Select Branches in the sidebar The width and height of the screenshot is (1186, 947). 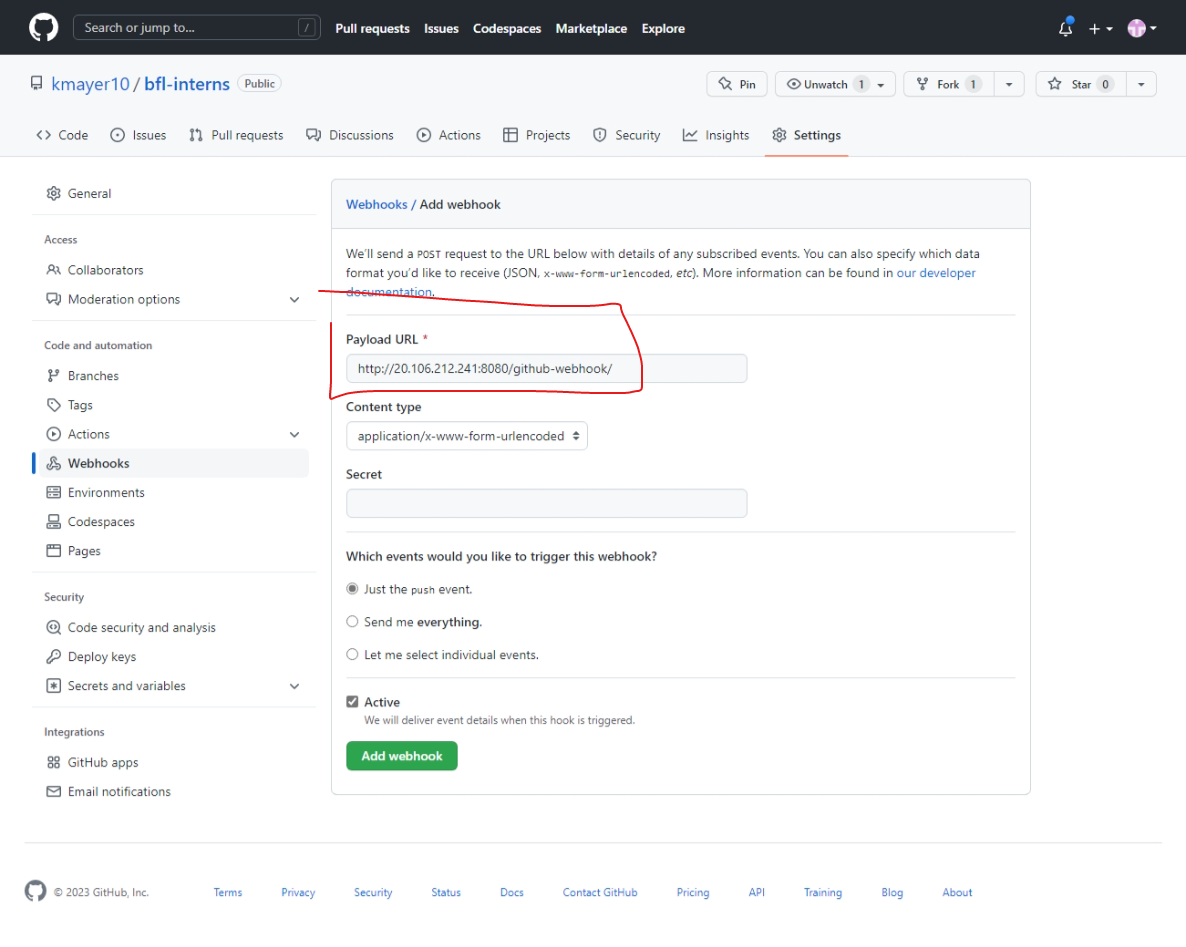point(90,375)
